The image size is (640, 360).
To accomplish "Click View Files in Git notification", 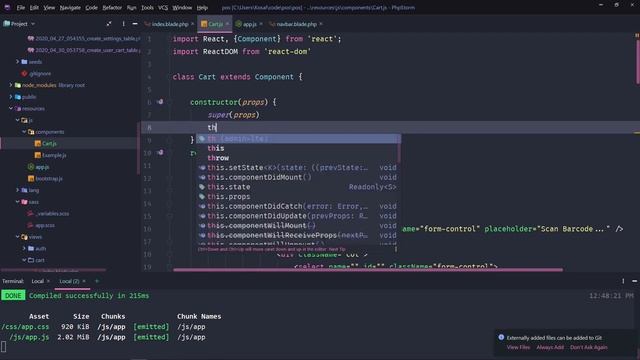I will click(518, 347).
